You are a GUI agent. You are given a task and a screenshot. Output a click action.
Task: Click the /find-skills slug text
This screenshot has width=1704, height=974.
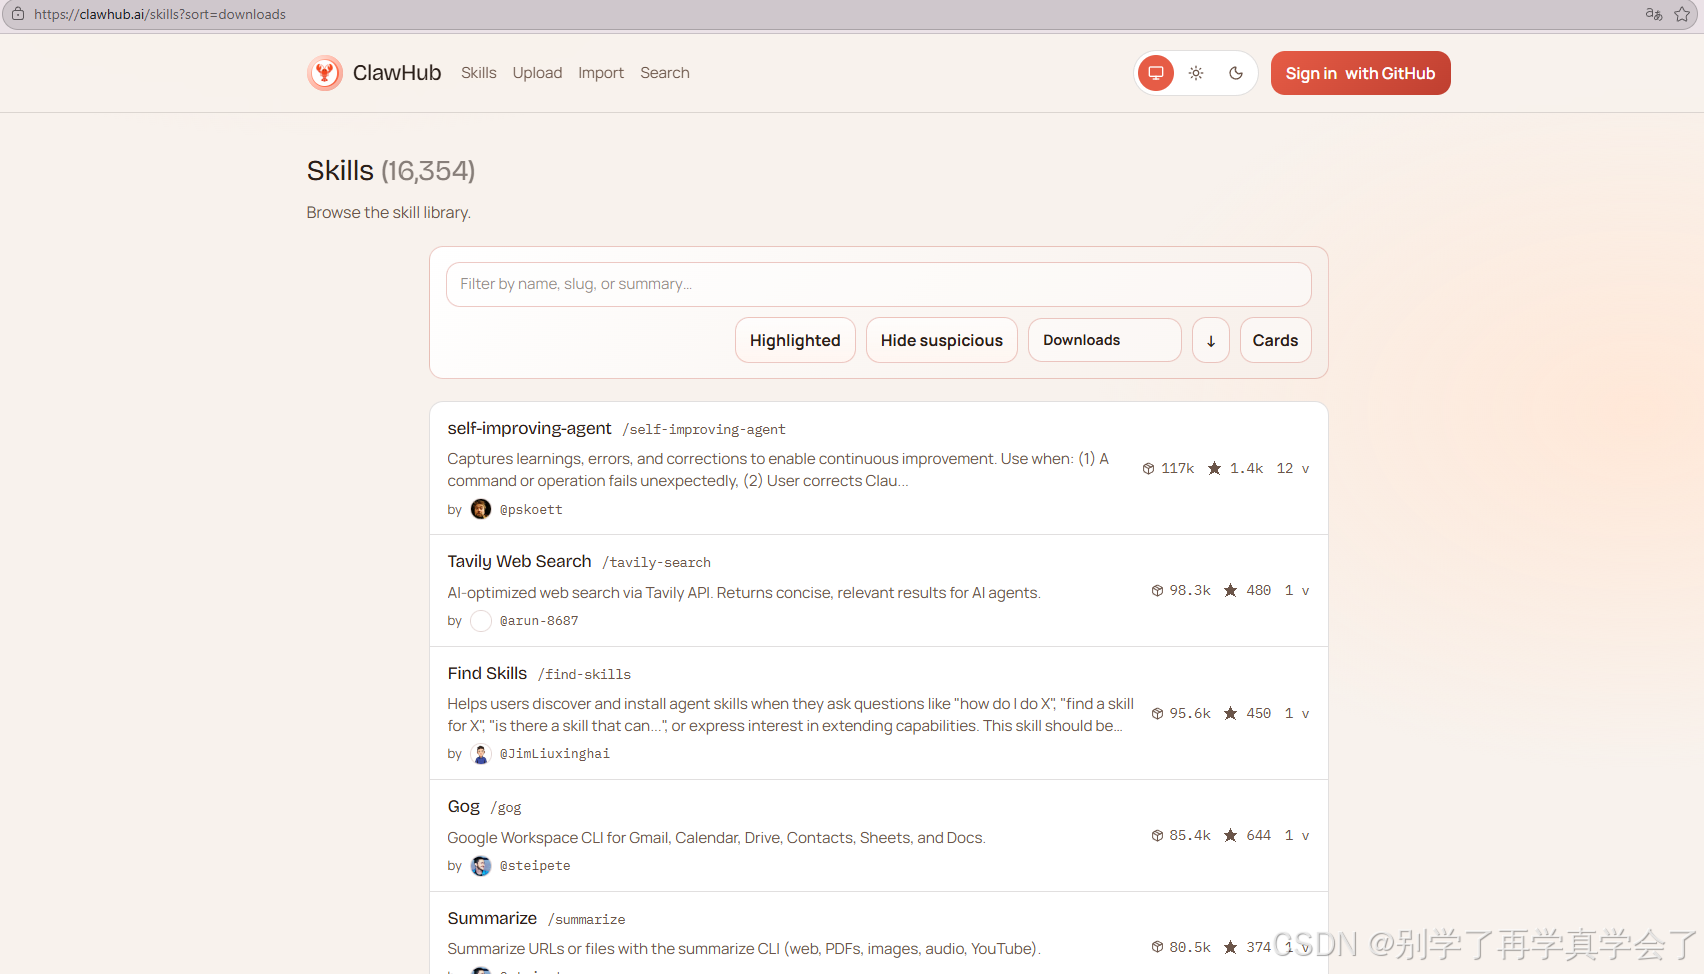point(584,675)
